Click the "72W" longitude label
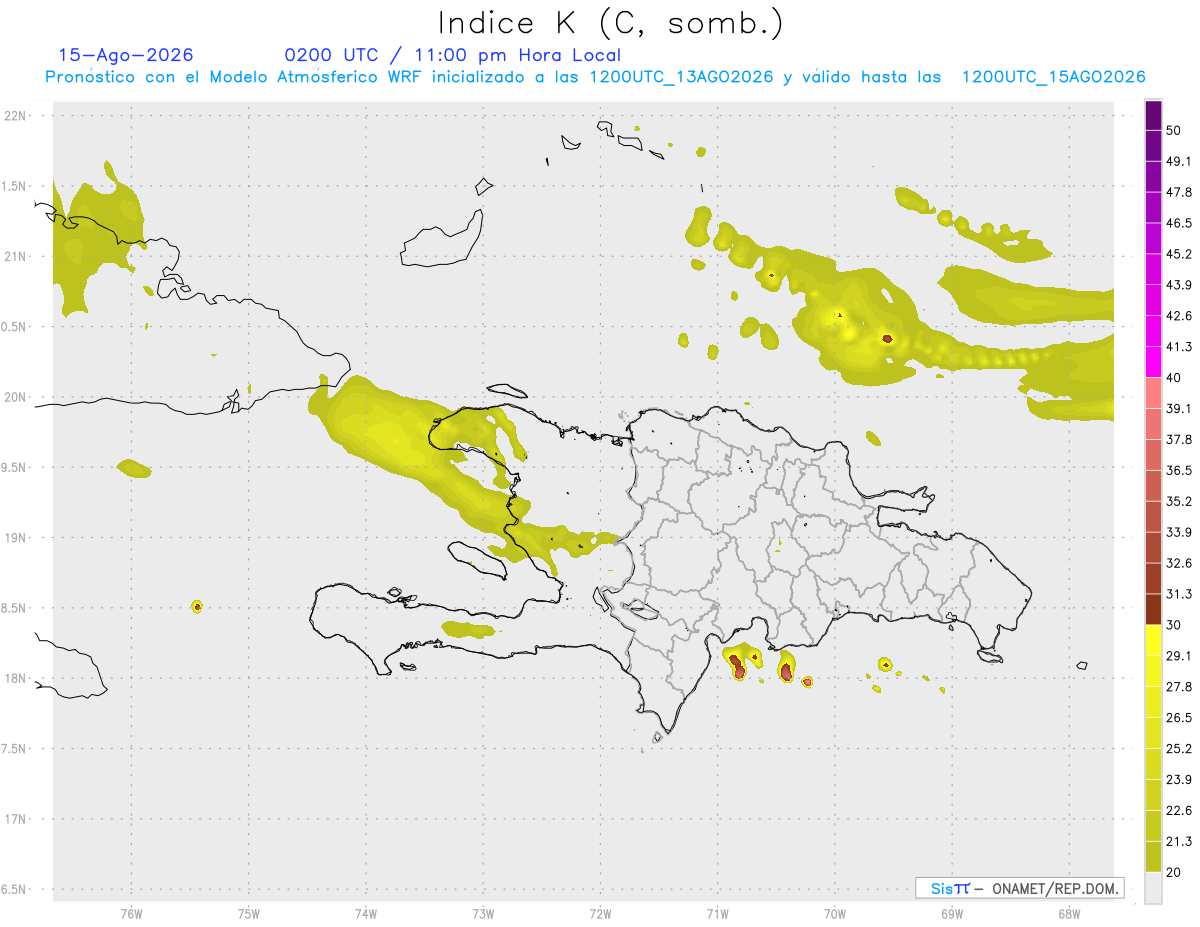The image size is (1200, 927). [x=600, y=914]
